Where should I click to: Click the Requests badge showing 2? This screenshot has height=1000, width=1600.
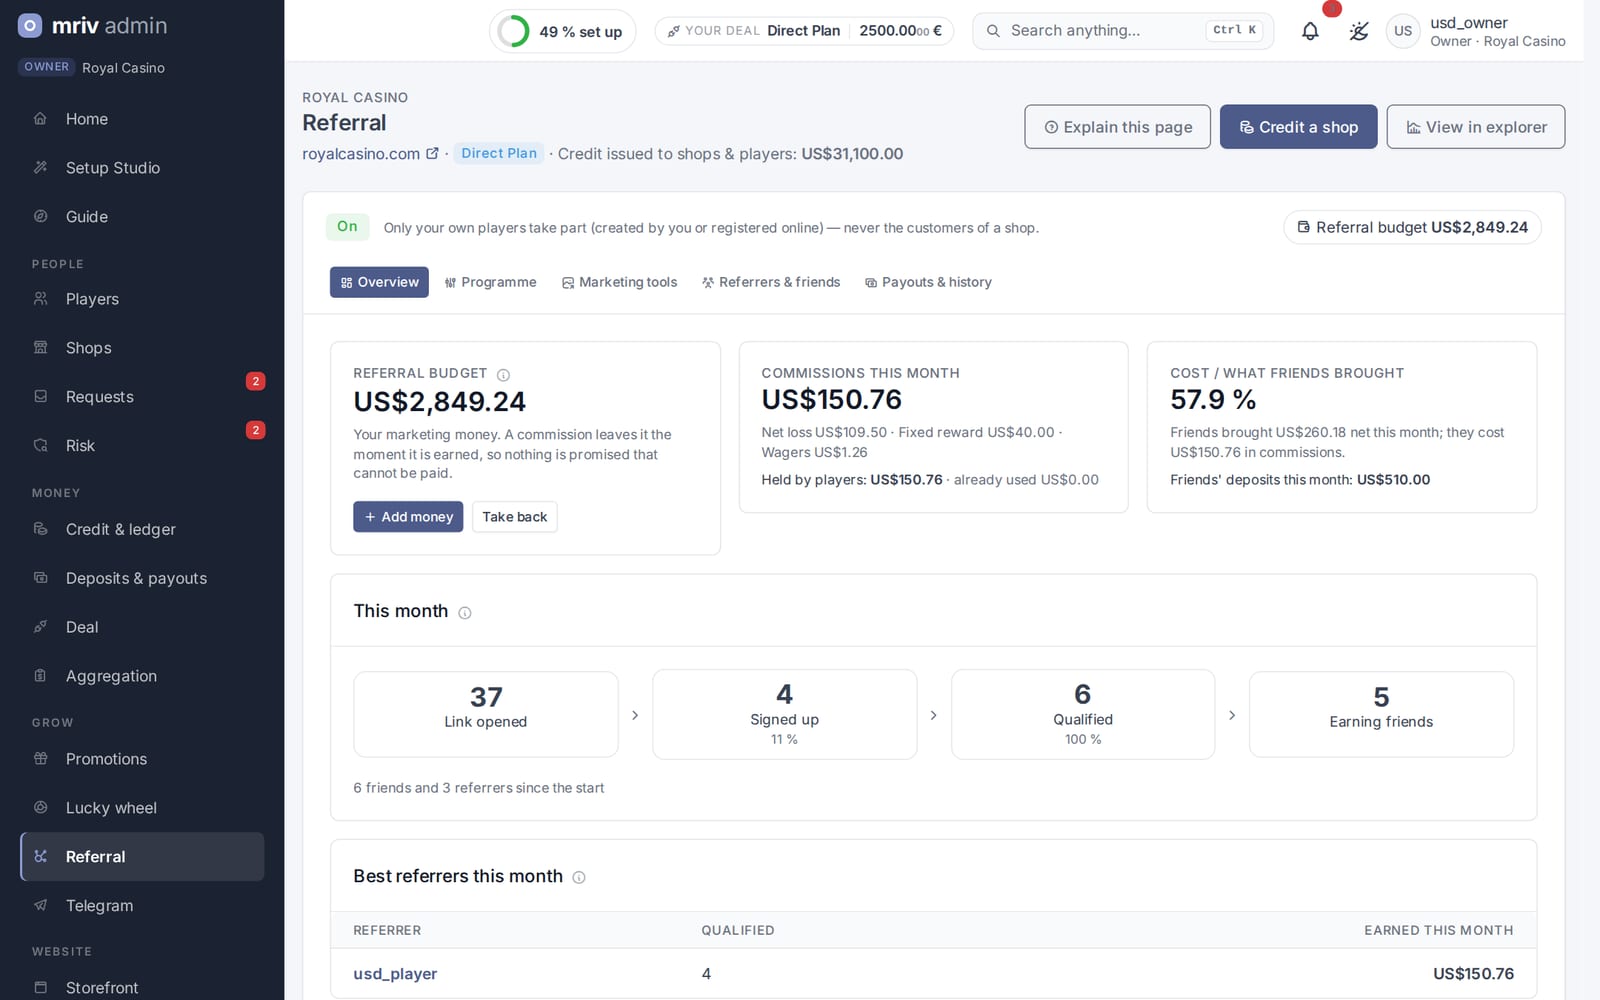click(256, 381)
